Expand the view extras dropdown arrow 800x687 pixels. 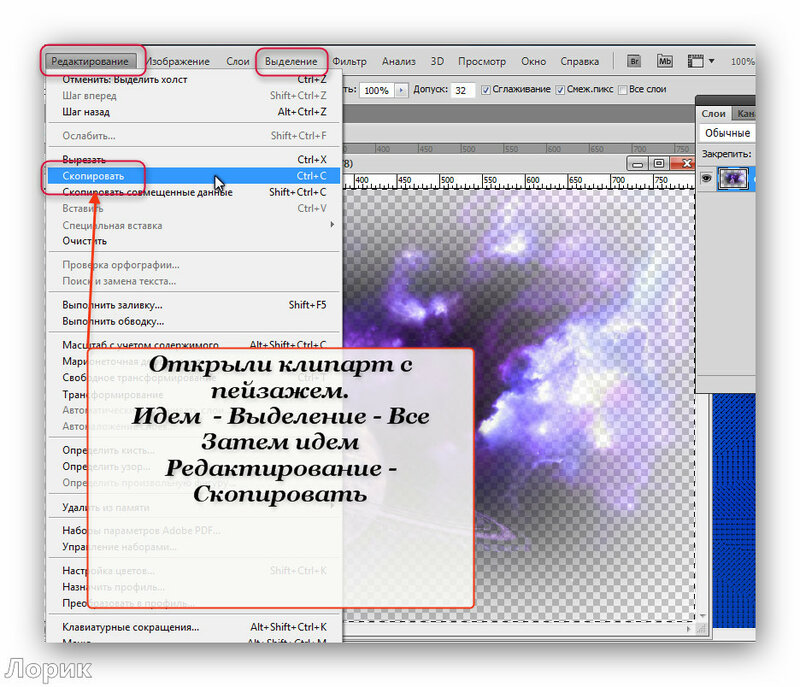point(712,61)
